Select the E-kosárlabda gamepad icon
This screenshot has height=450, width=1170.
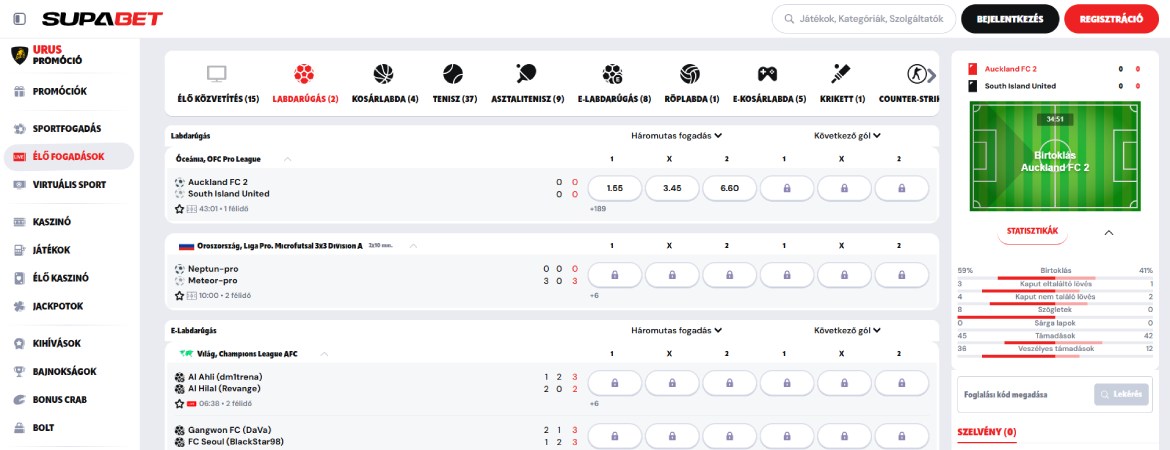[x=767, y=74]
